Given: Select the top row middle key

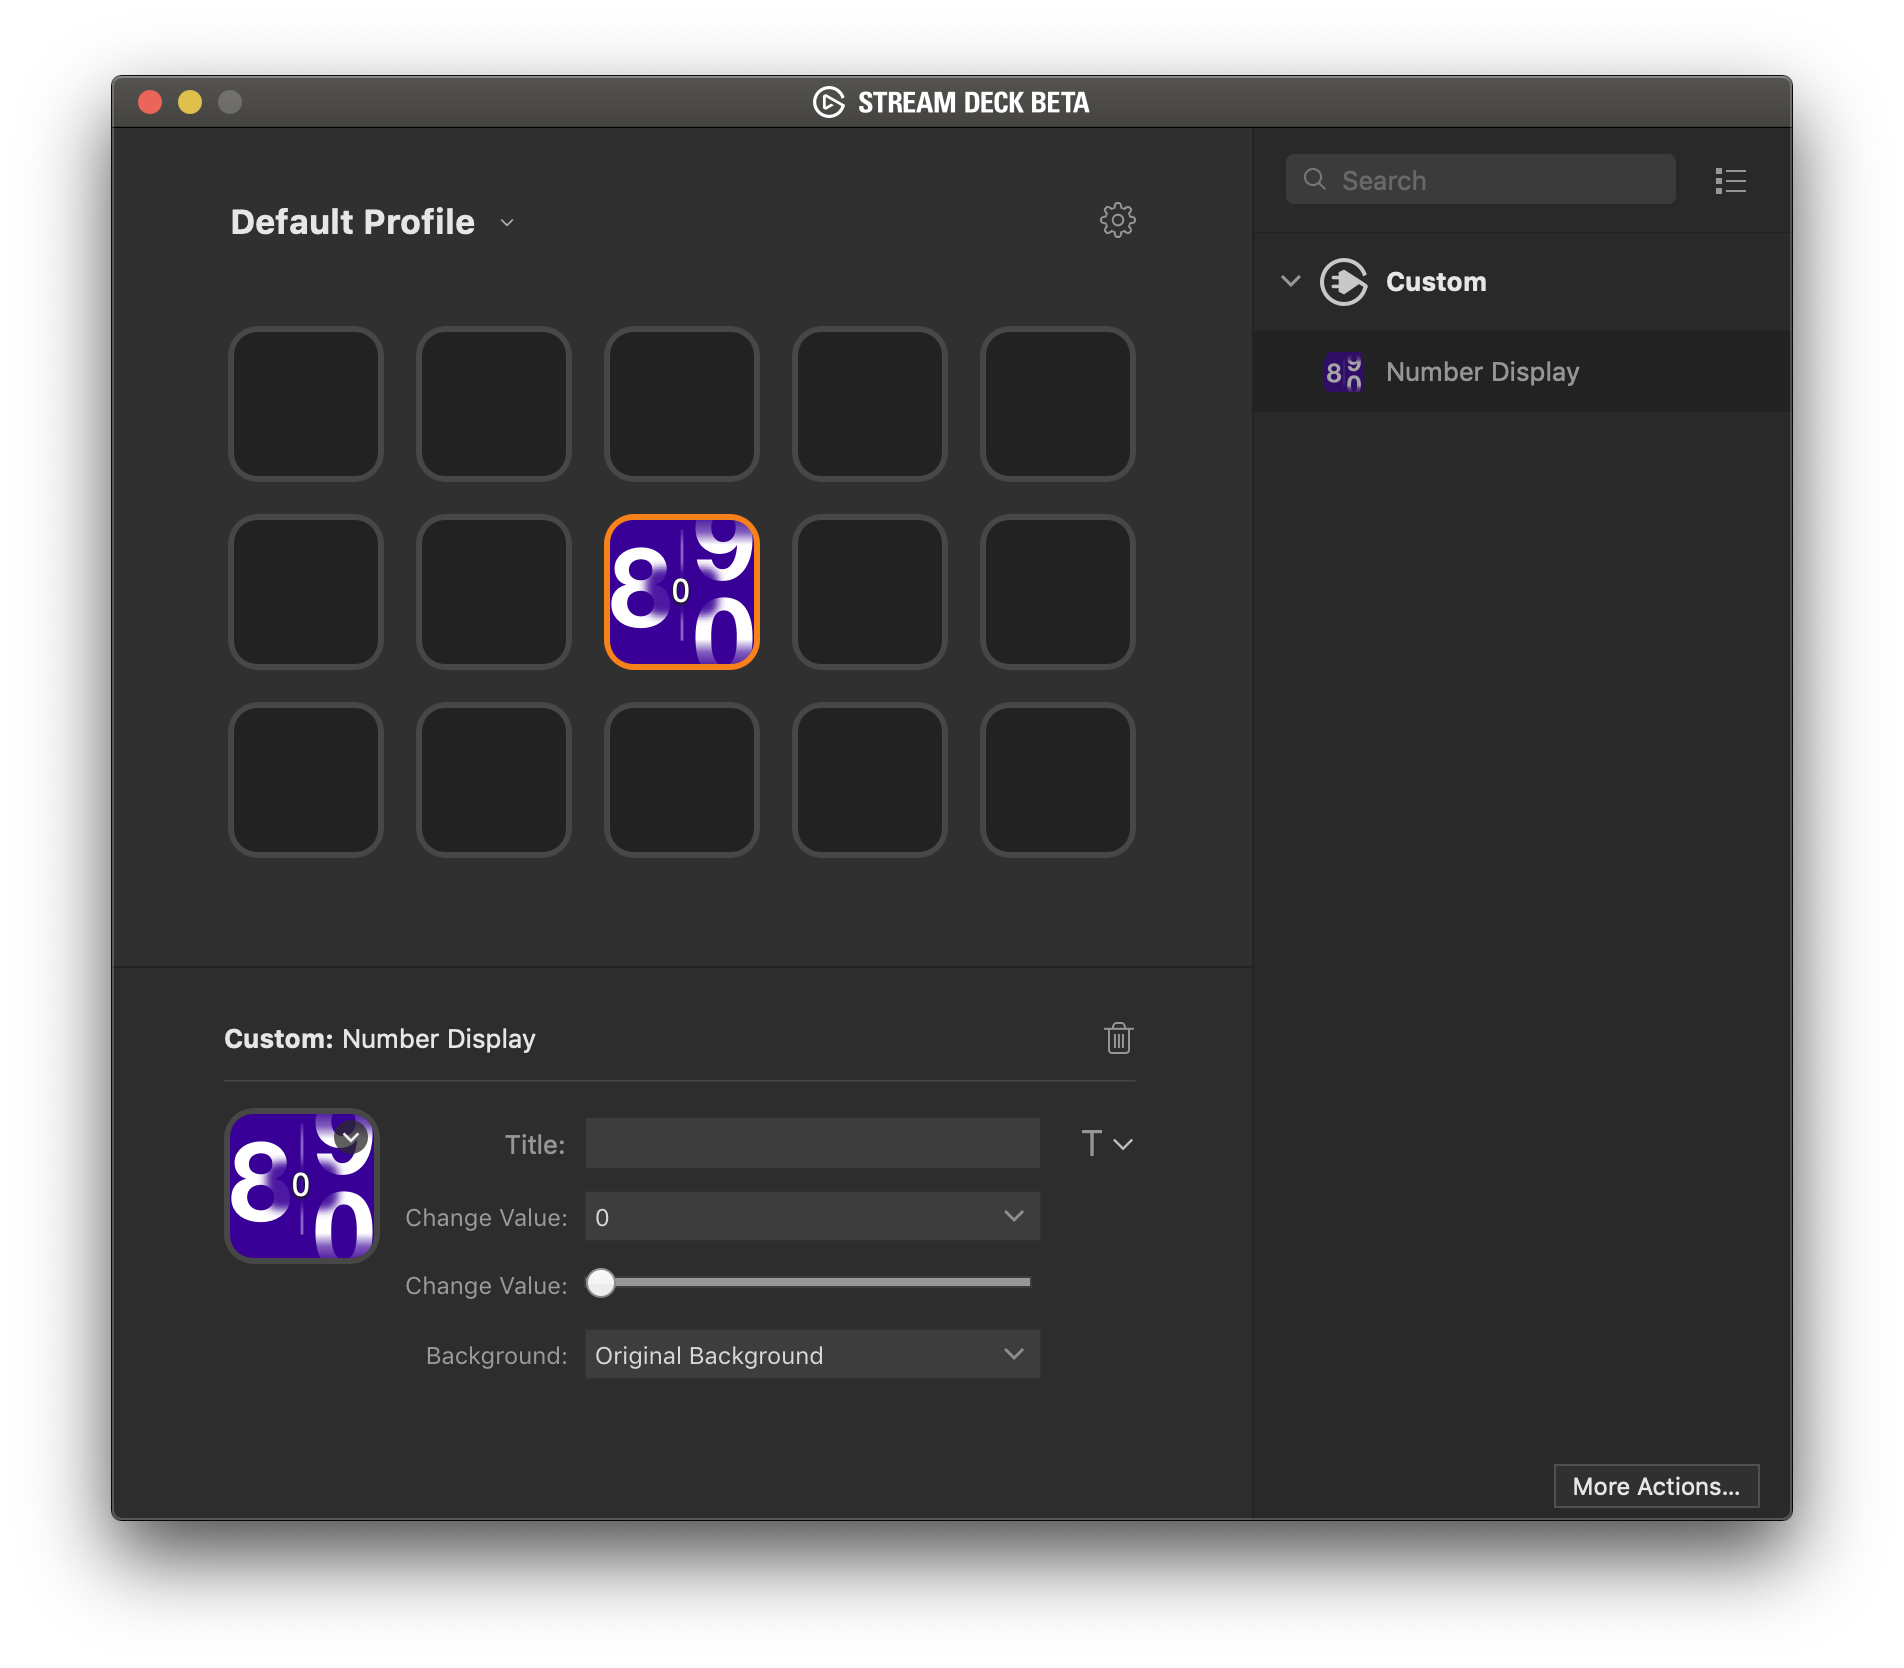Looking at the screenshot, I should (x=682, y=404).
